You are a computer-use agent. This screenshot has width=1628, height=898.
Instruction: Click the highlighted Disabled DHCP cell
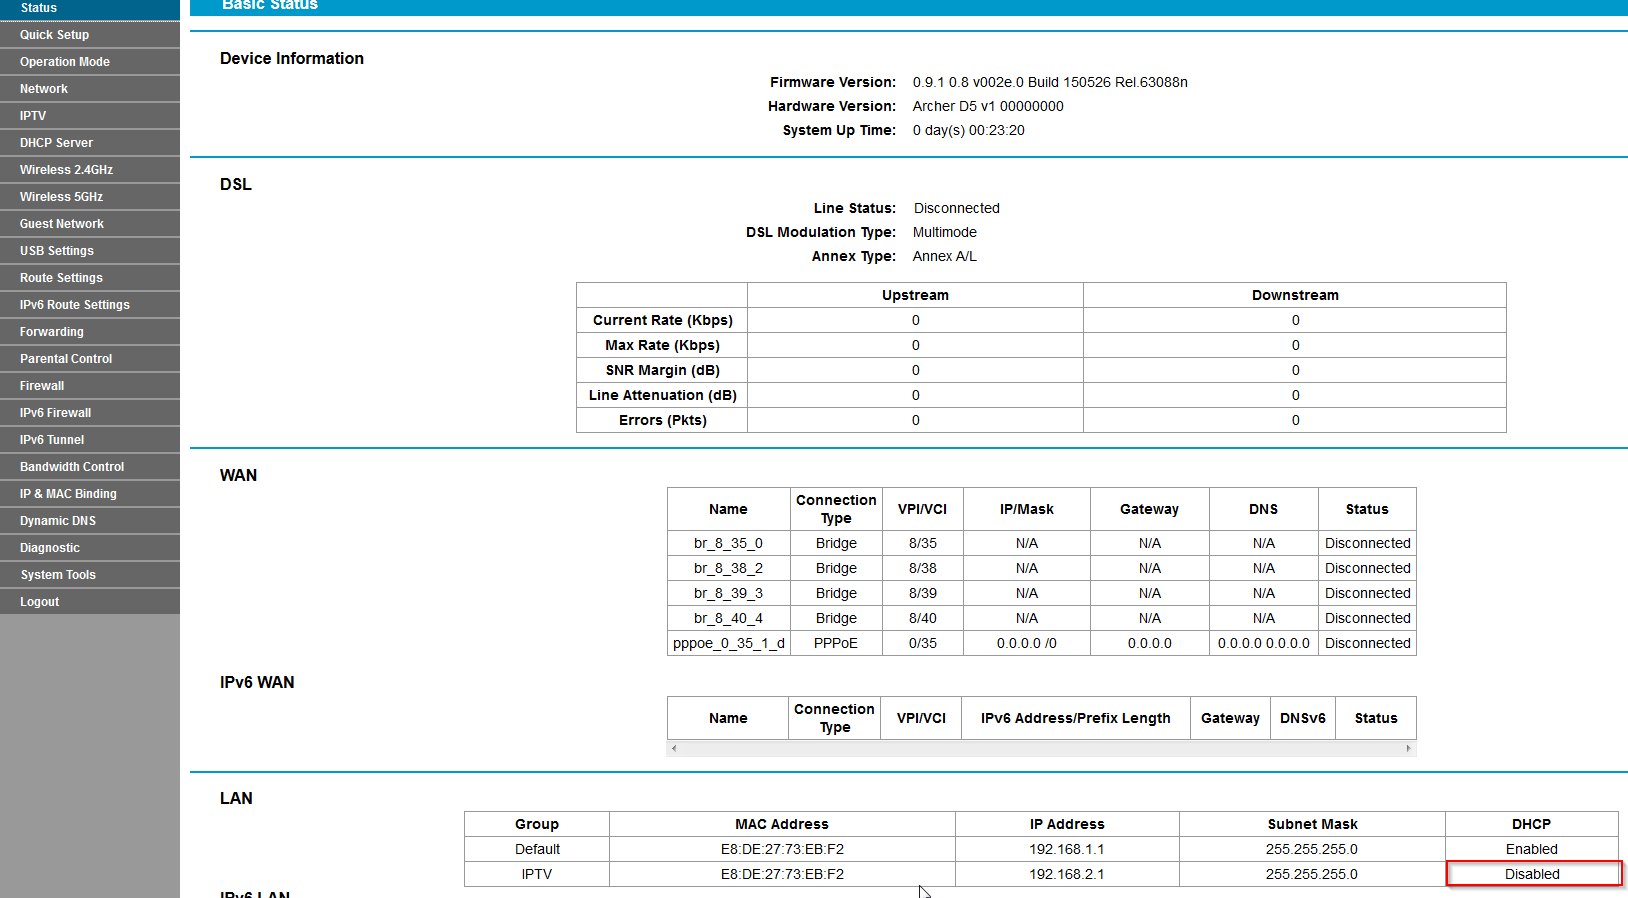(x=1532, y=874)
